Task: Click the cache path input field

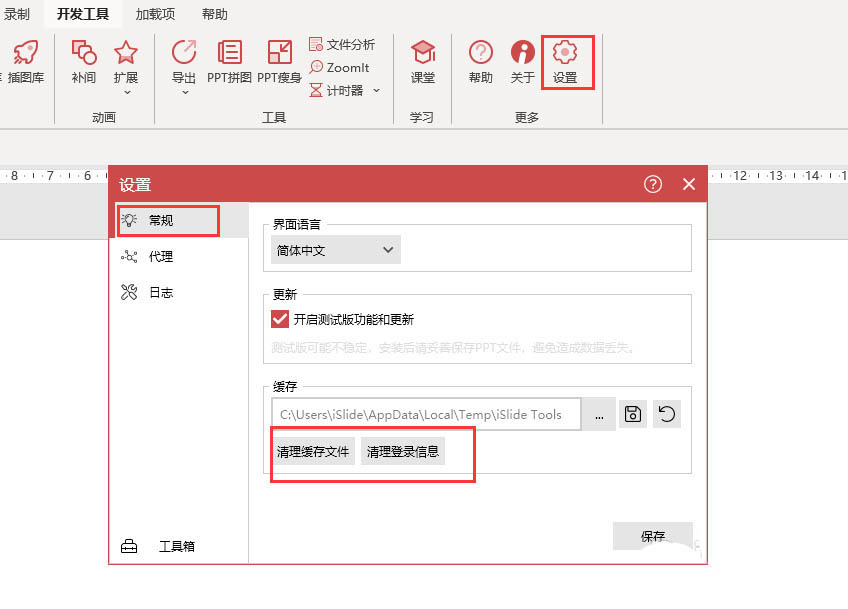Action: (x=426, y=414)
